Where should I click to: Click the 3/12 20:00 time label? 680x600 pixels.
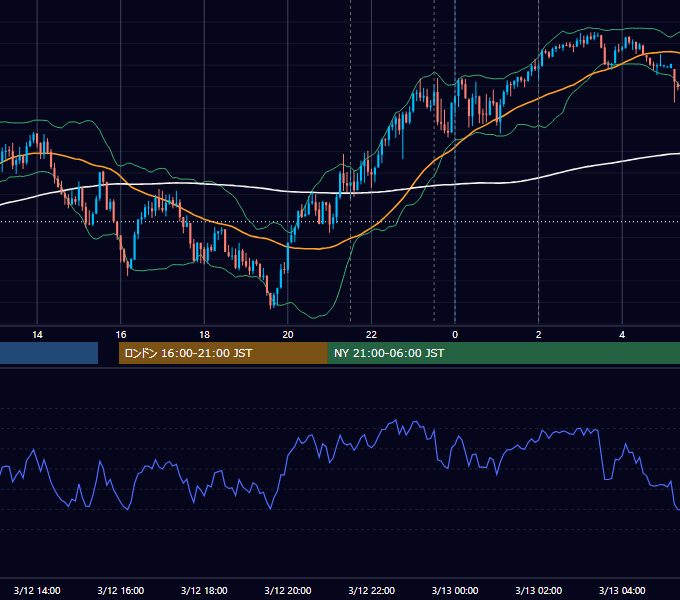[x=288, y=590]
